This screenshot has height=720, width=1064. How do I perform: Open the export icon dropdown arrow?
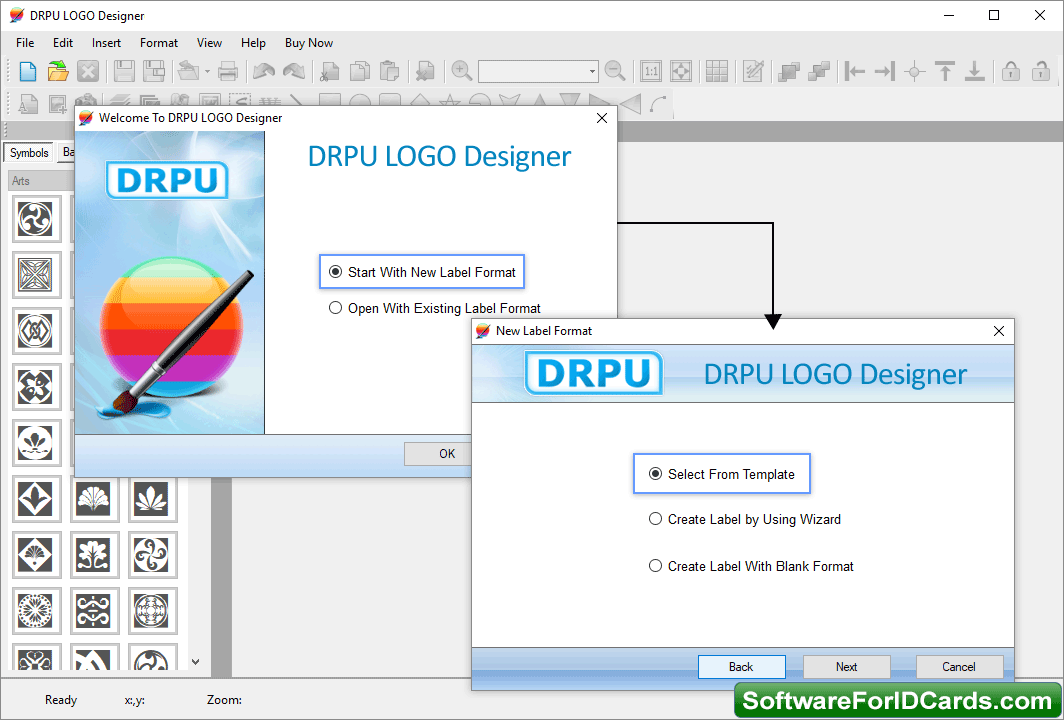coord(207,71)
